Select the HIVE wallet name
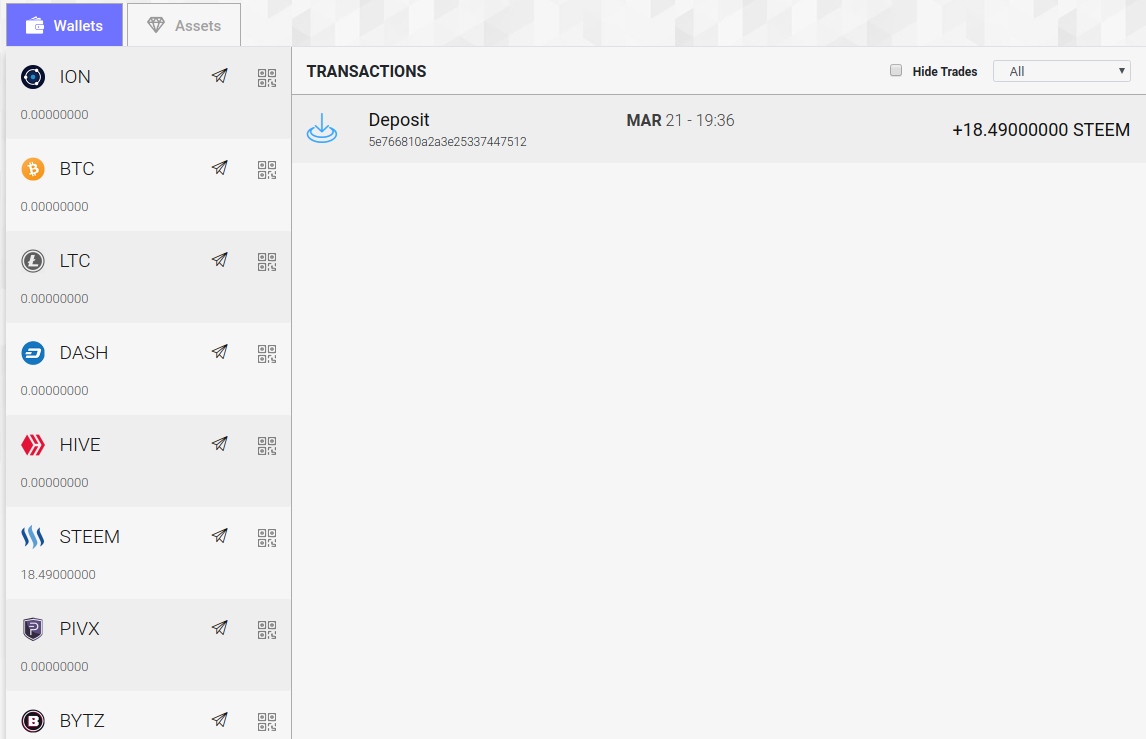 pos(80,445)
